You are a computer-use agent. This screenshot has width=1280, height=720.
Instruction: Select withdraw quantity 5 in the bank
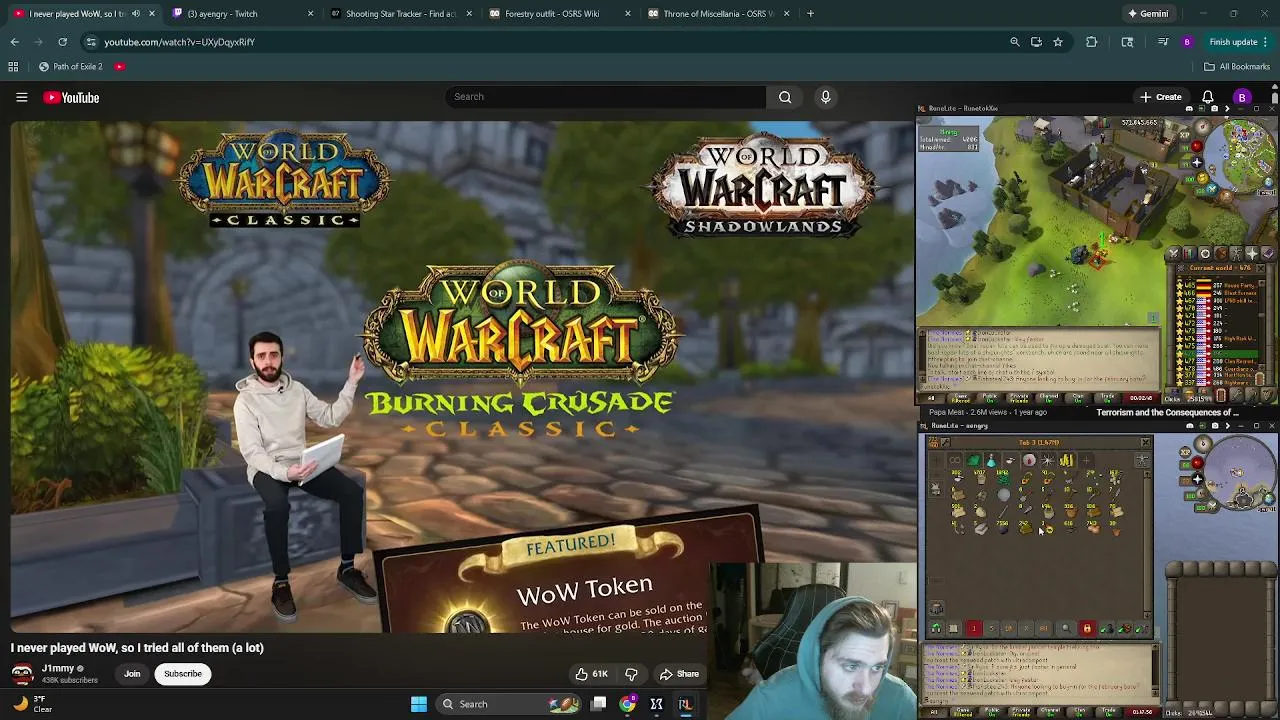(x=991, y=628)
